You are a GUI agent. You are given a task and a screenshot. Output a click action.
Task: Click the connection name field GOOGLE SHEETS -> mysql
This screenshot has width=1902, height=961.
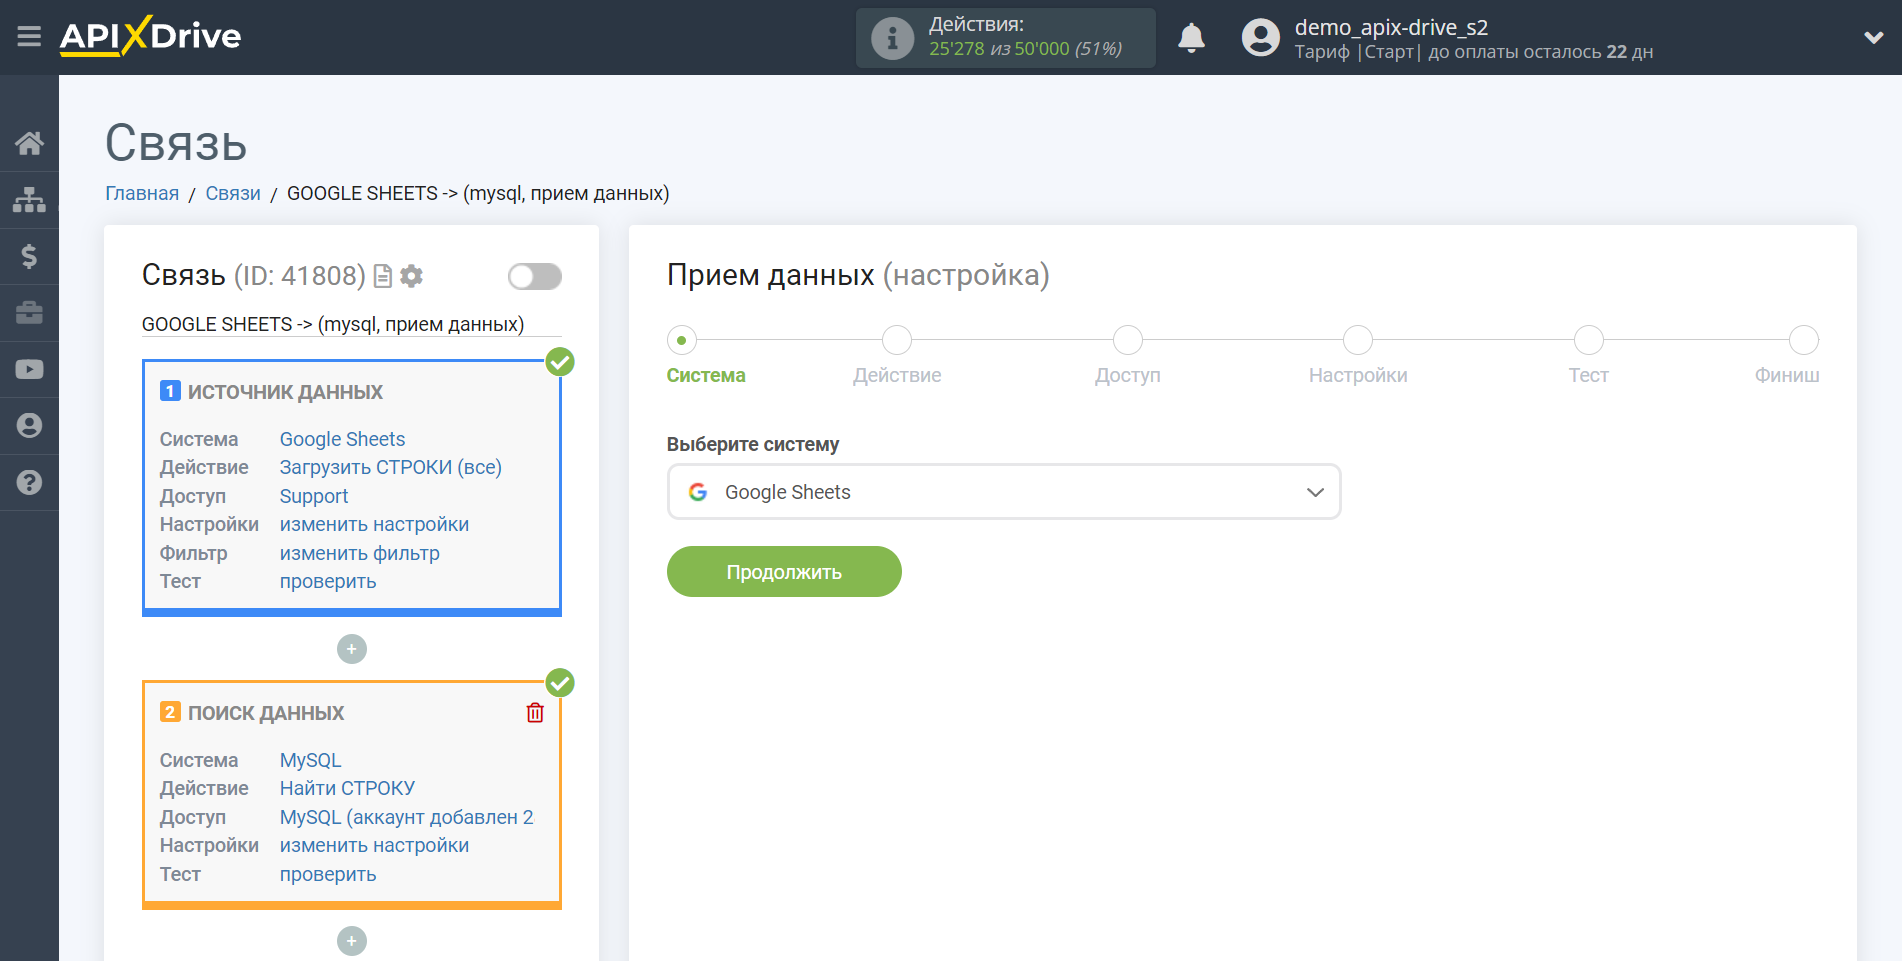351,324
